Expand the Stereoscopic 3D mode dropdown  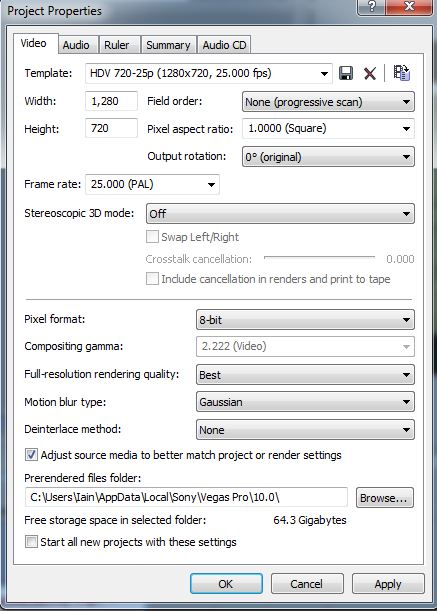click(280, 214)
